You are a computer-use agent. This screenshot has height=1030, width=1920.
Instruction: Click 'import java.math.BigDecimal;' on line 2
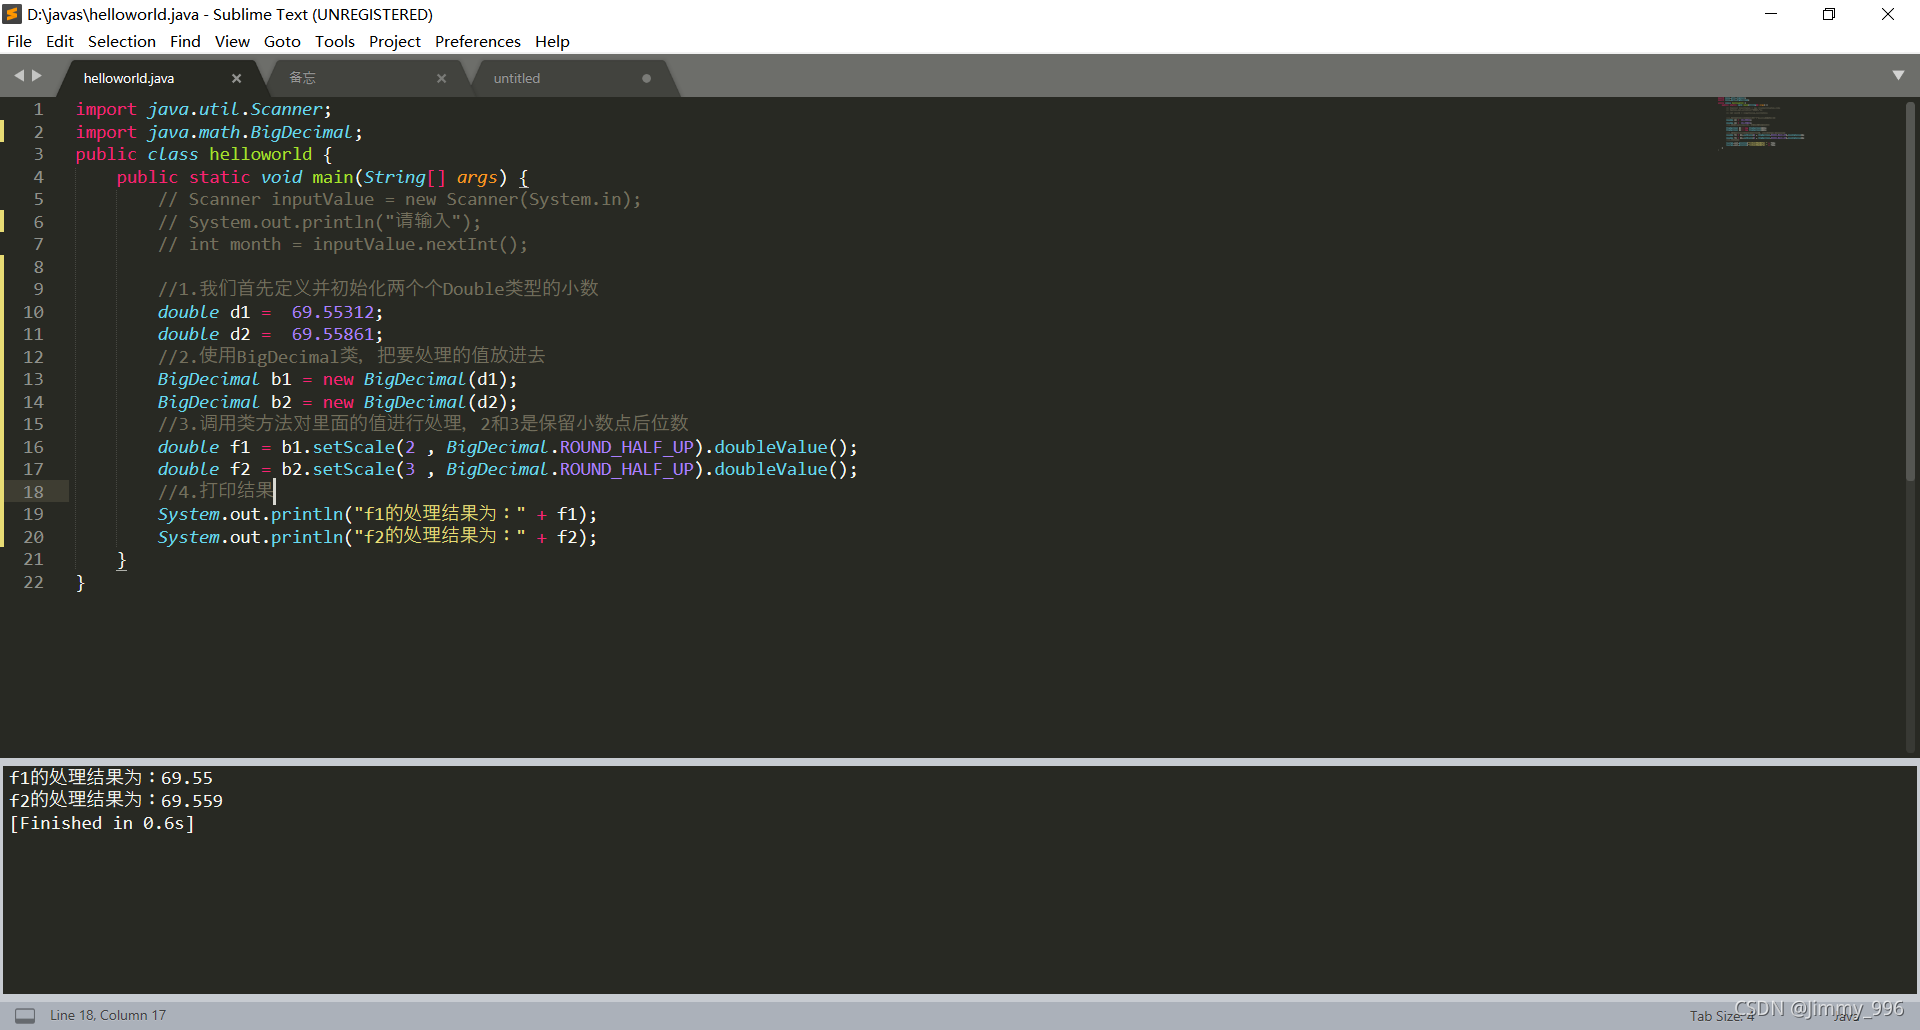pos(219,132)
